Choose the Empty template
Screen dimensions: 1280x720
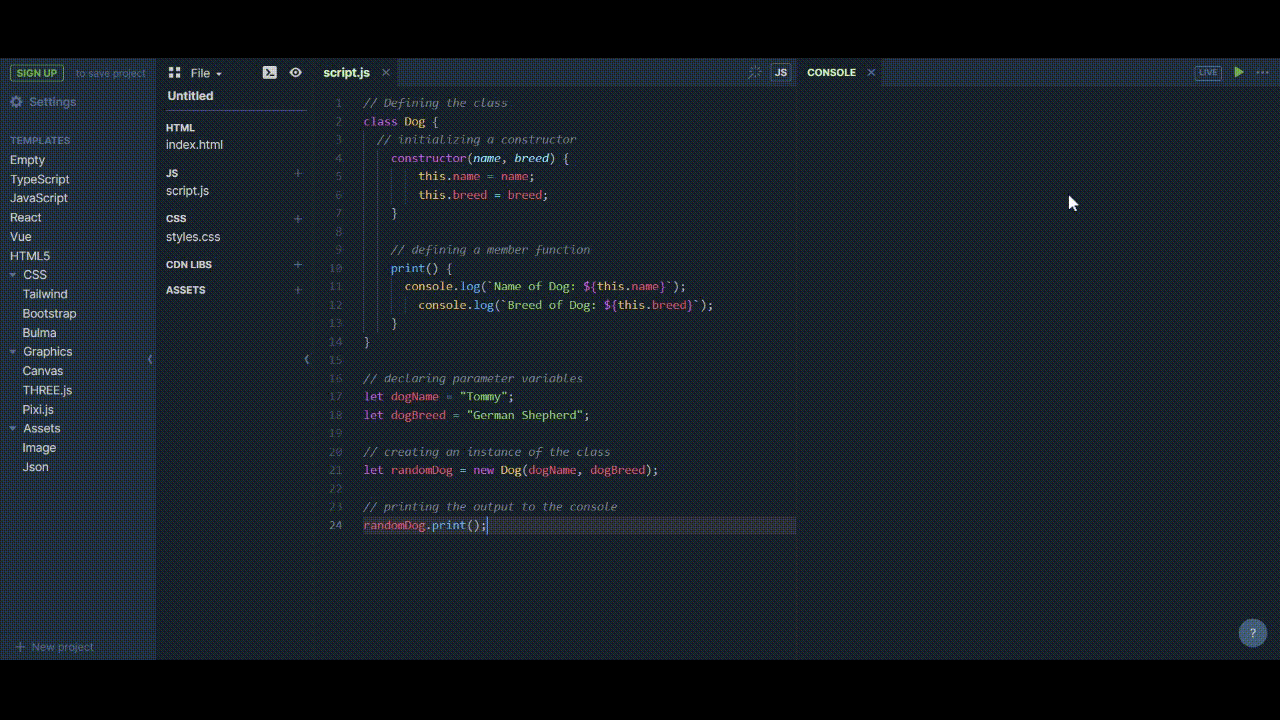[x=27, y=160]
